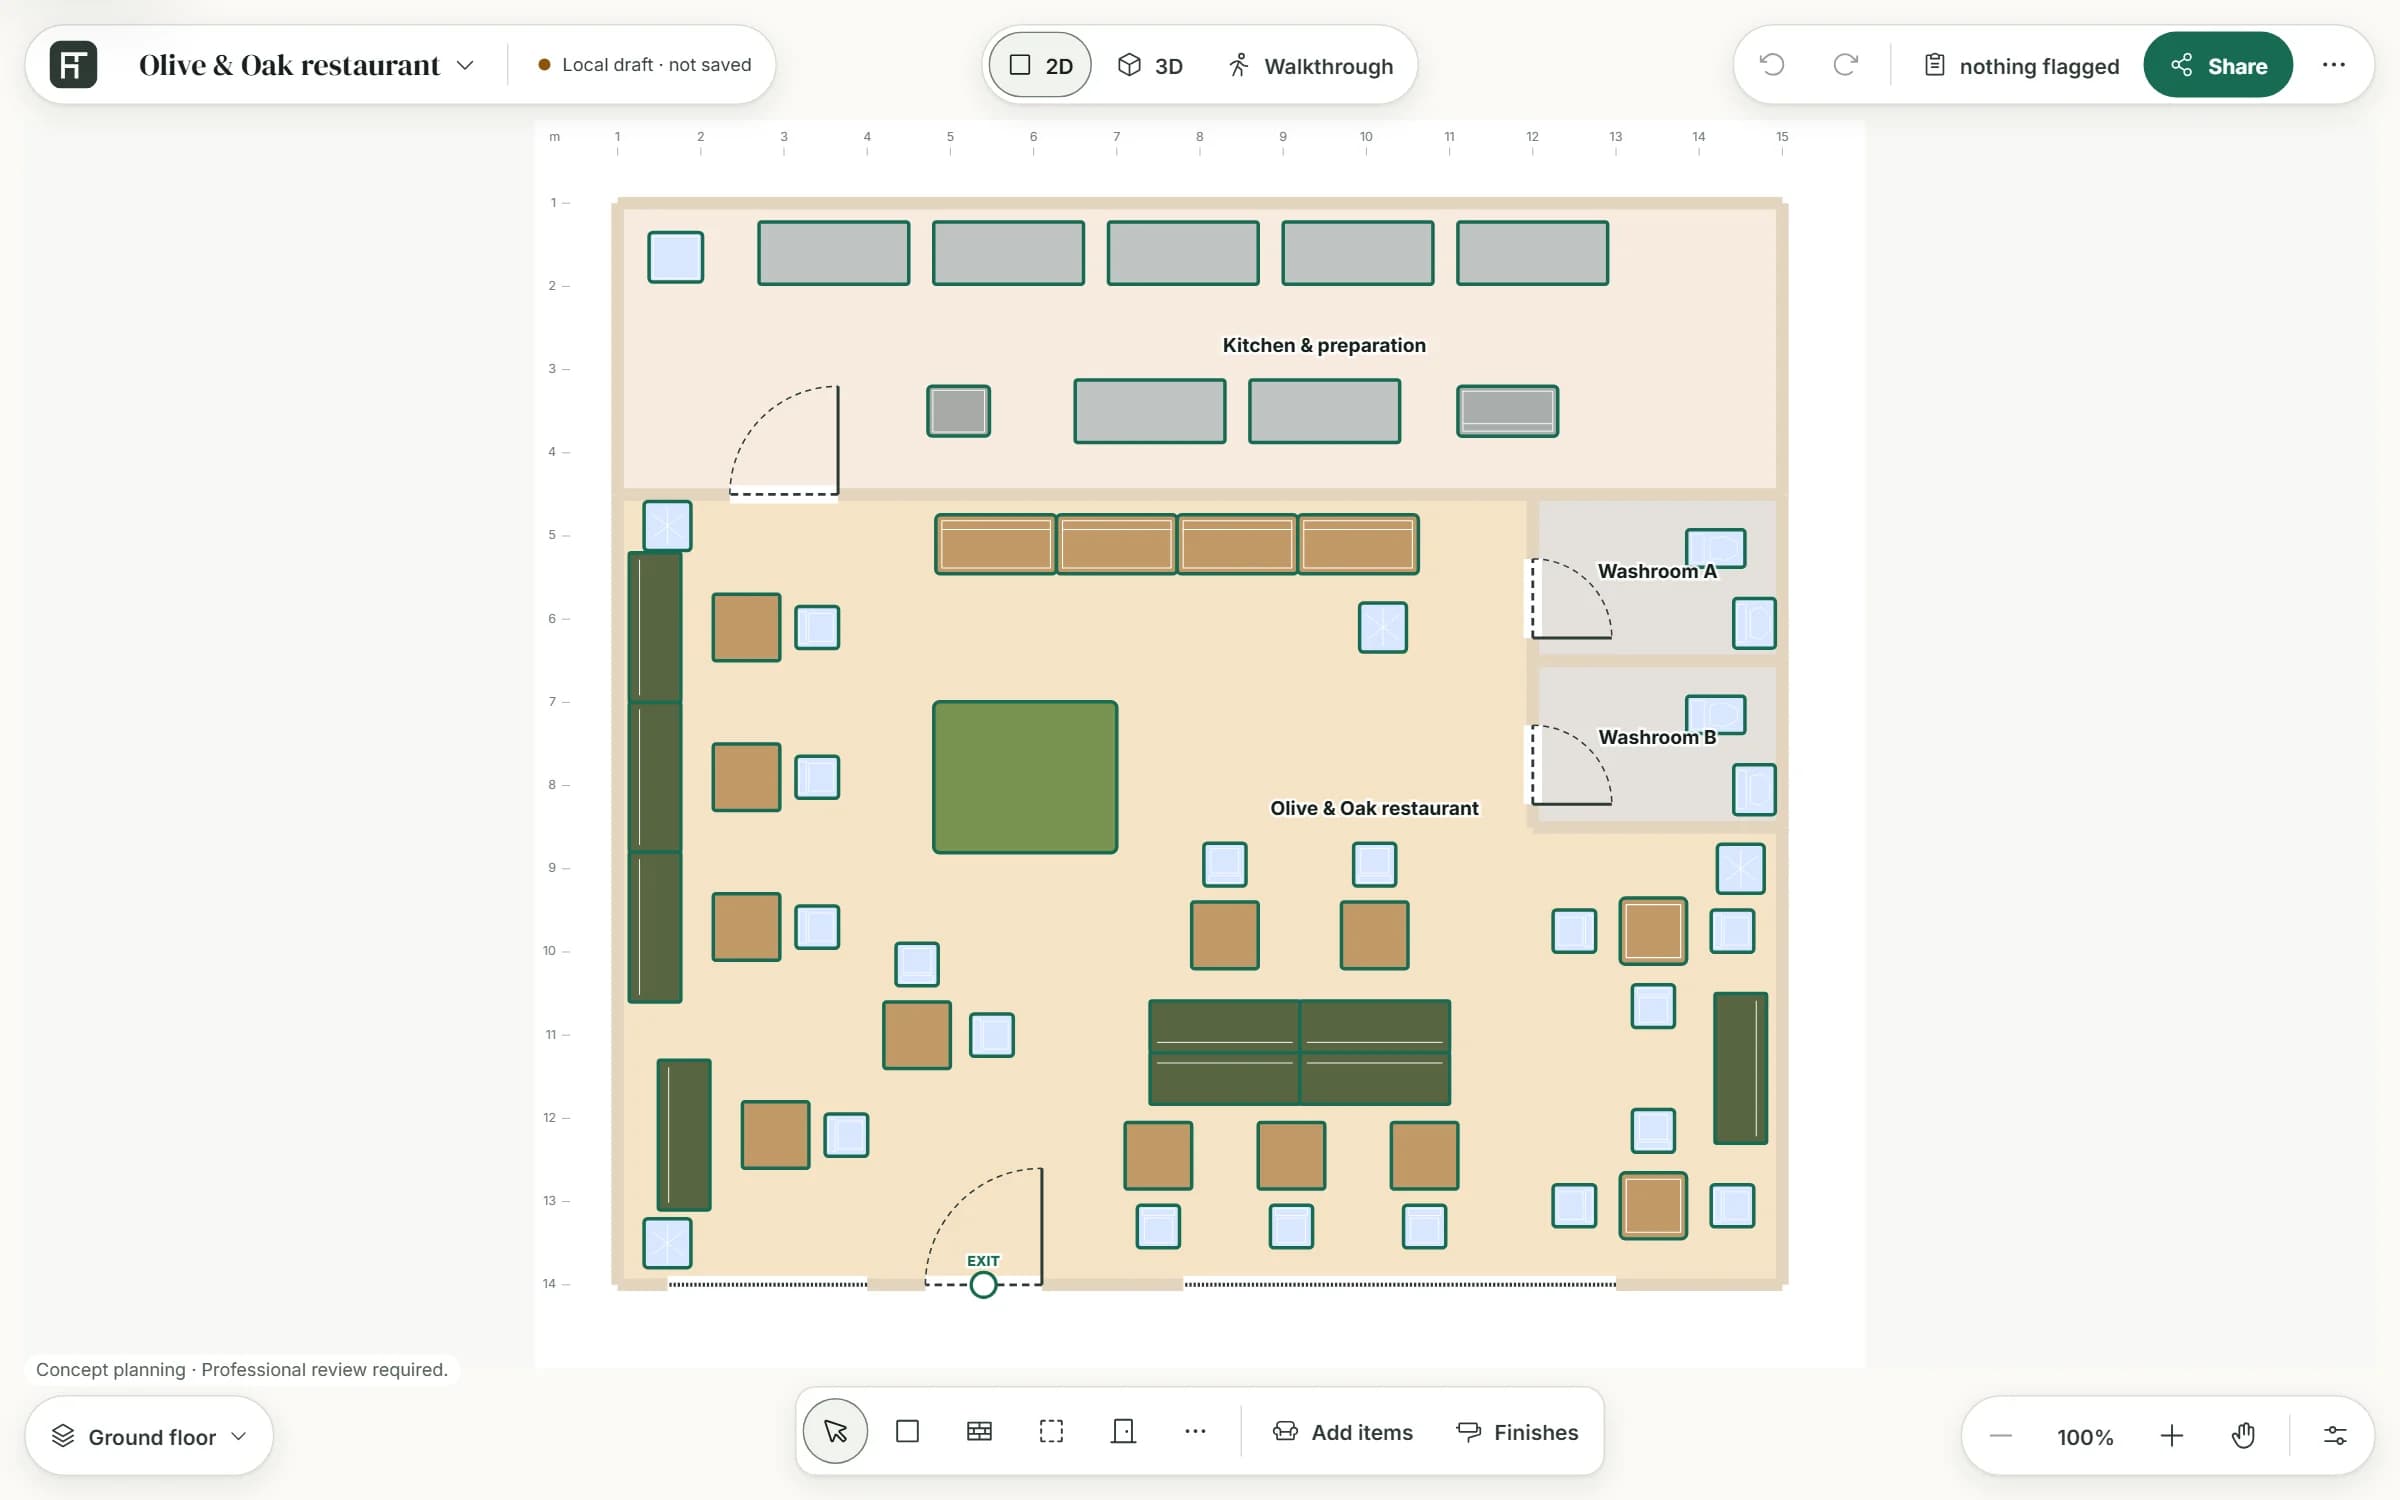Click the Olive & Oak restaurant room label
Image resolution: width=2400 pixels, height=1500 pixels.
click(x=1374, y=808)
